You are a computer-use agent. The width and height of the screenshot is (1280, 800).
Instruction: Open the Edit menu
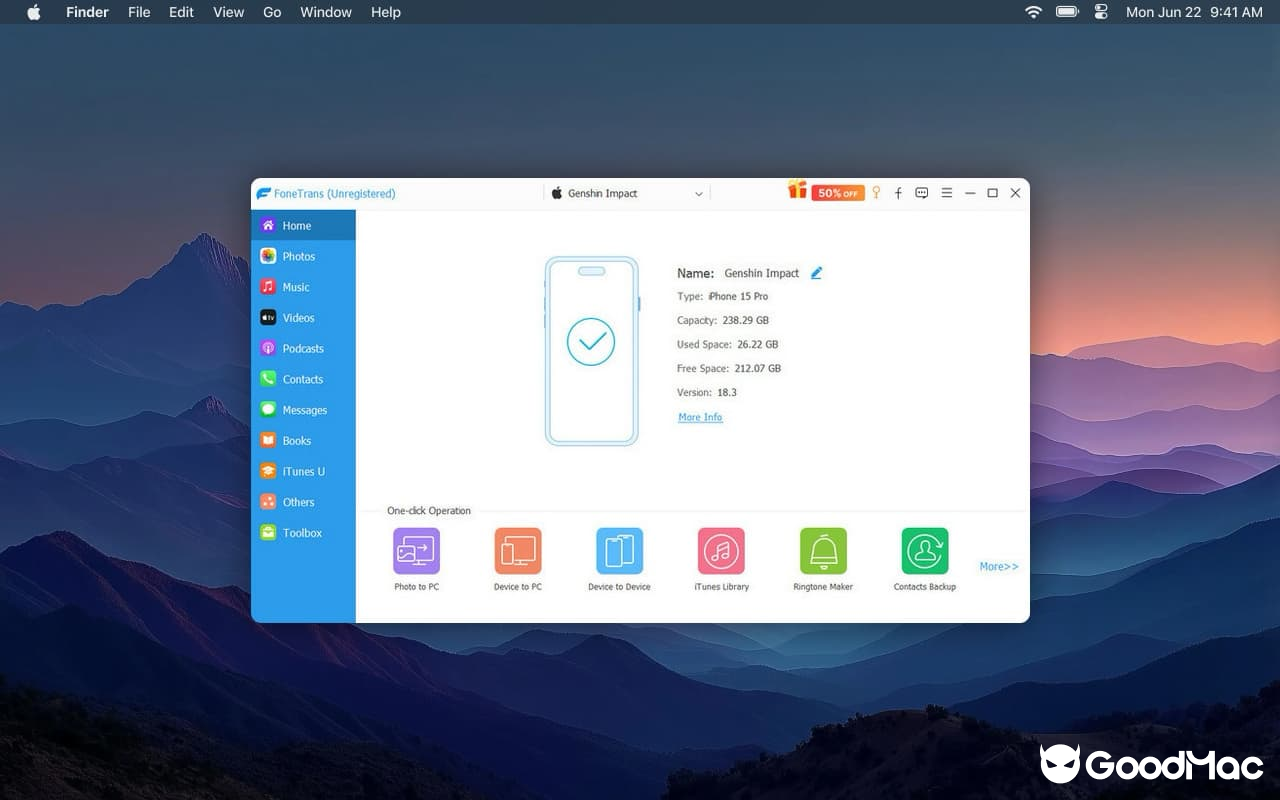[181, 12]
